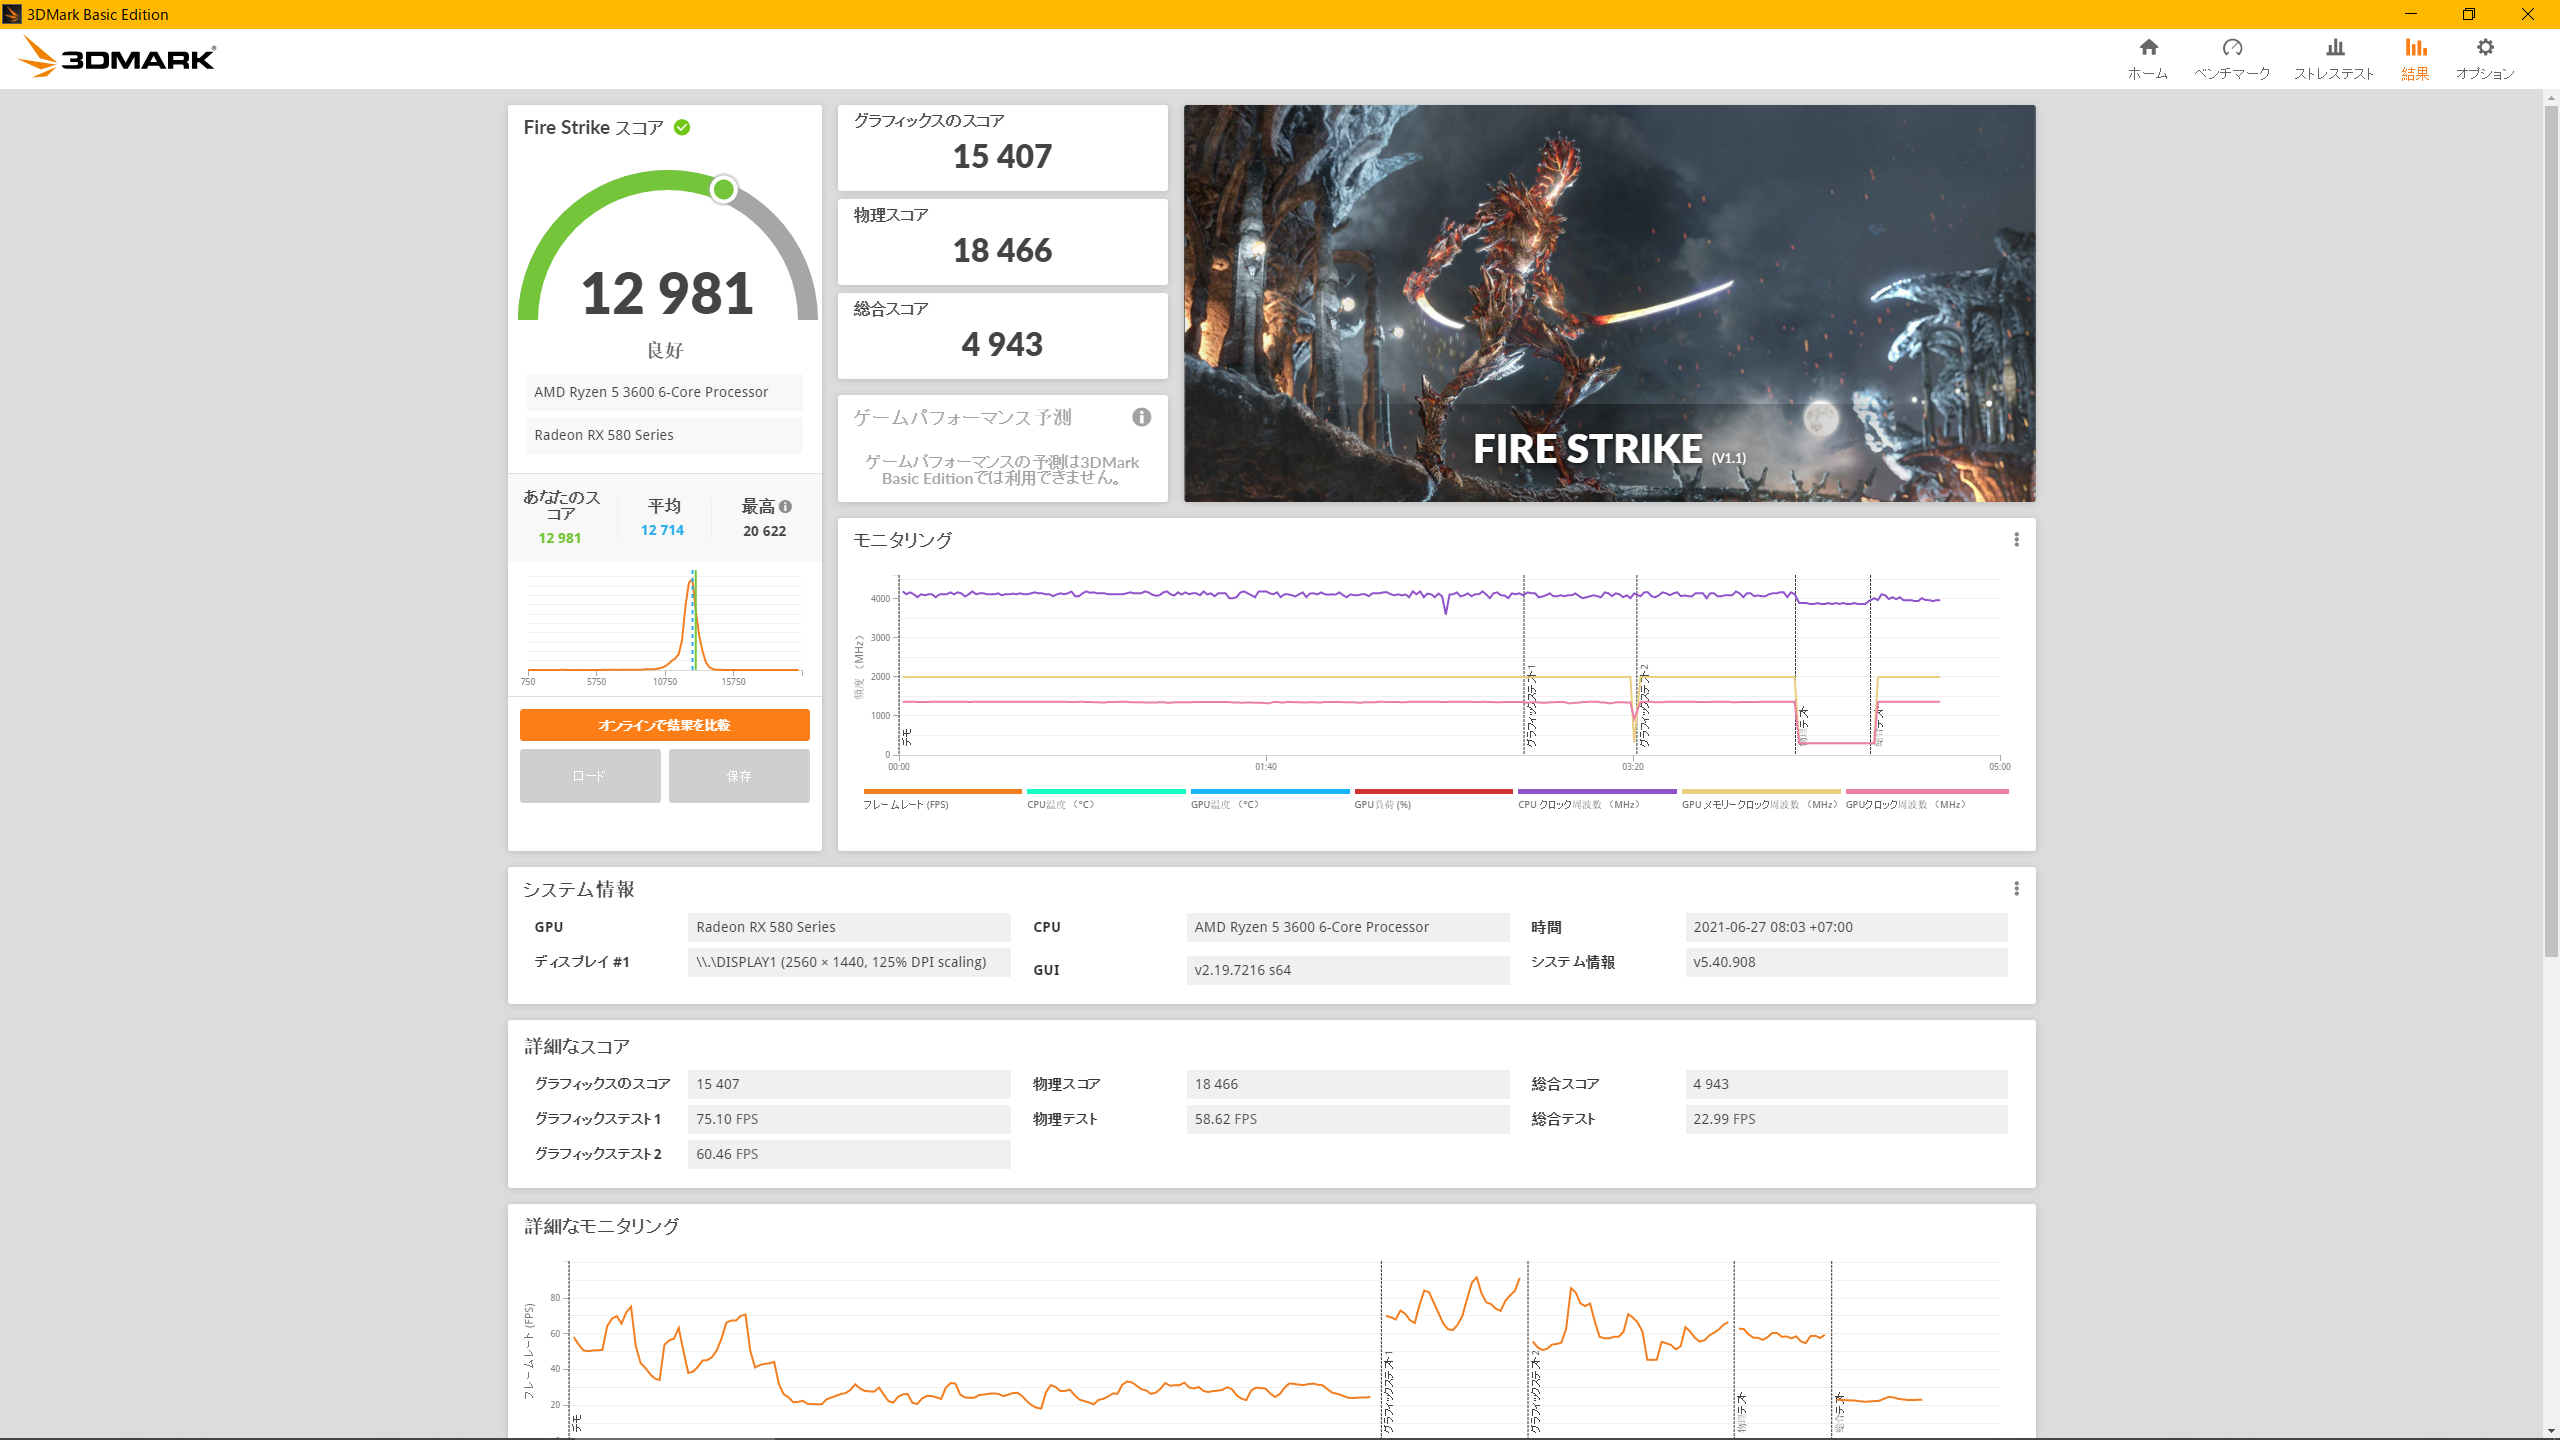Click the time value 2021-06-27 08:03
Image resolution: width=2560 pixels, height=1440 pixels.
pos(1846,927)
